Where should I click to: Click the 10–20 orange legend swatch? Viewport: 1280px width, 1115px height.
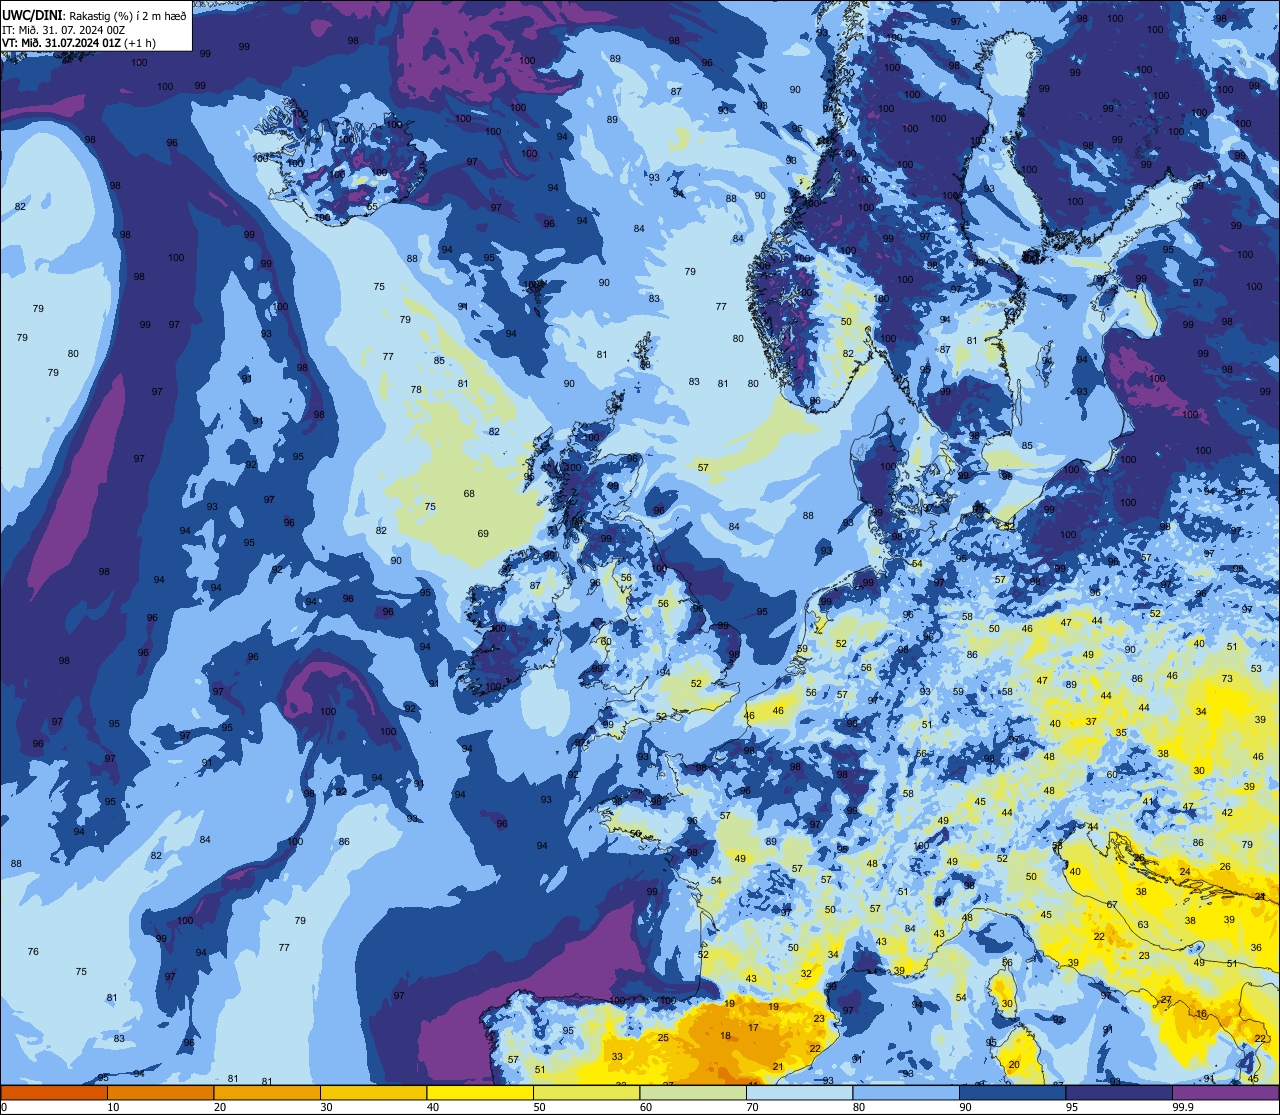click(160, 1092)
